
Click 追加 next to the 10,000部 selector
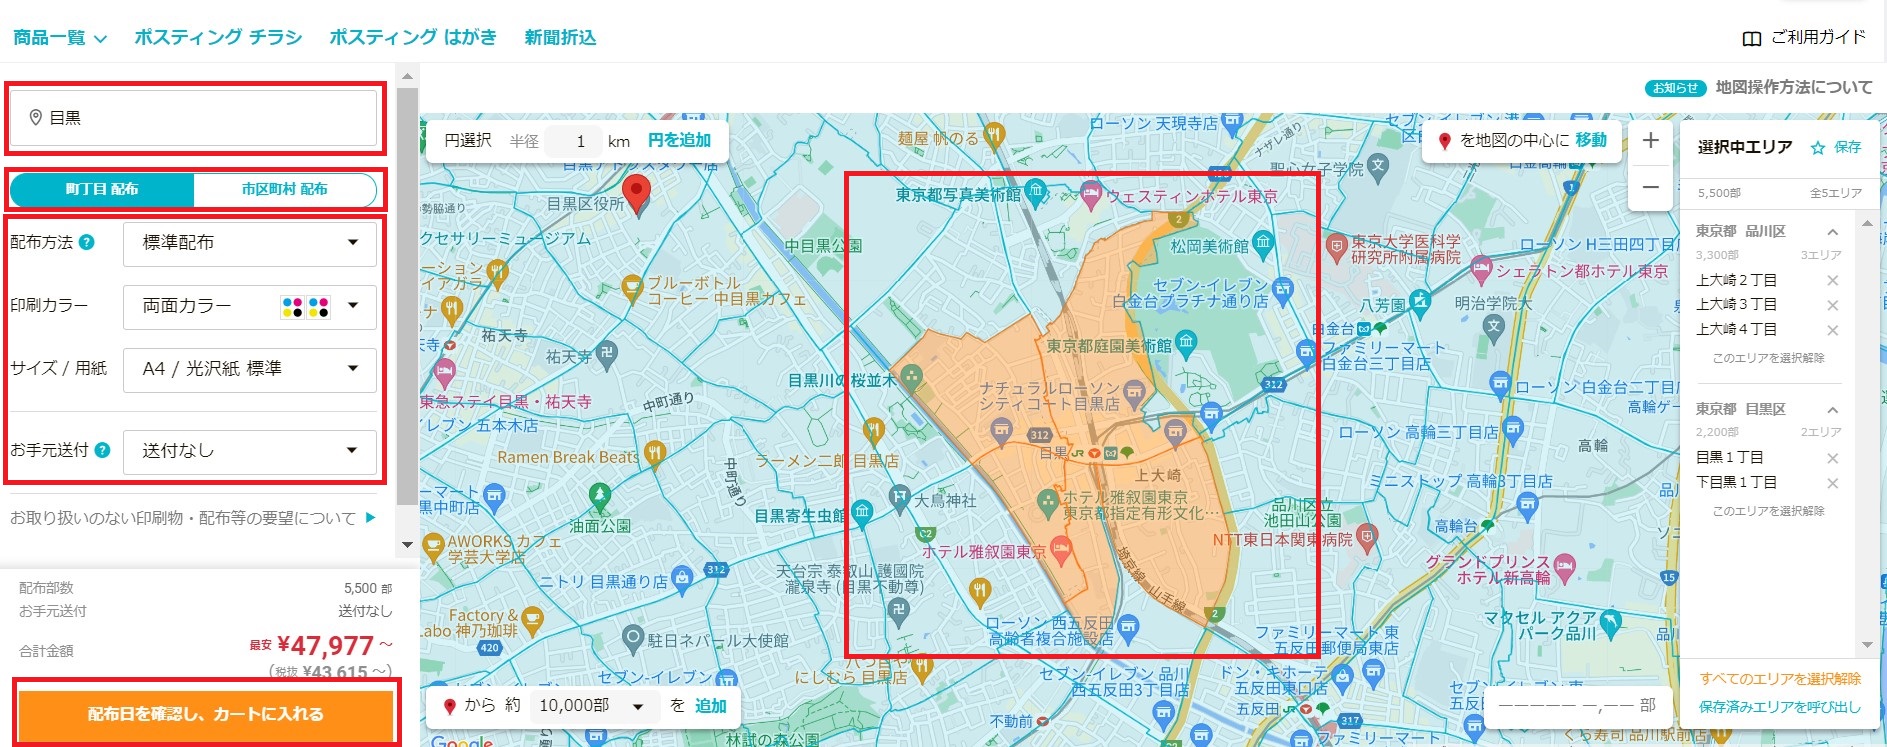pyautogui.click(x=710, y=706)
